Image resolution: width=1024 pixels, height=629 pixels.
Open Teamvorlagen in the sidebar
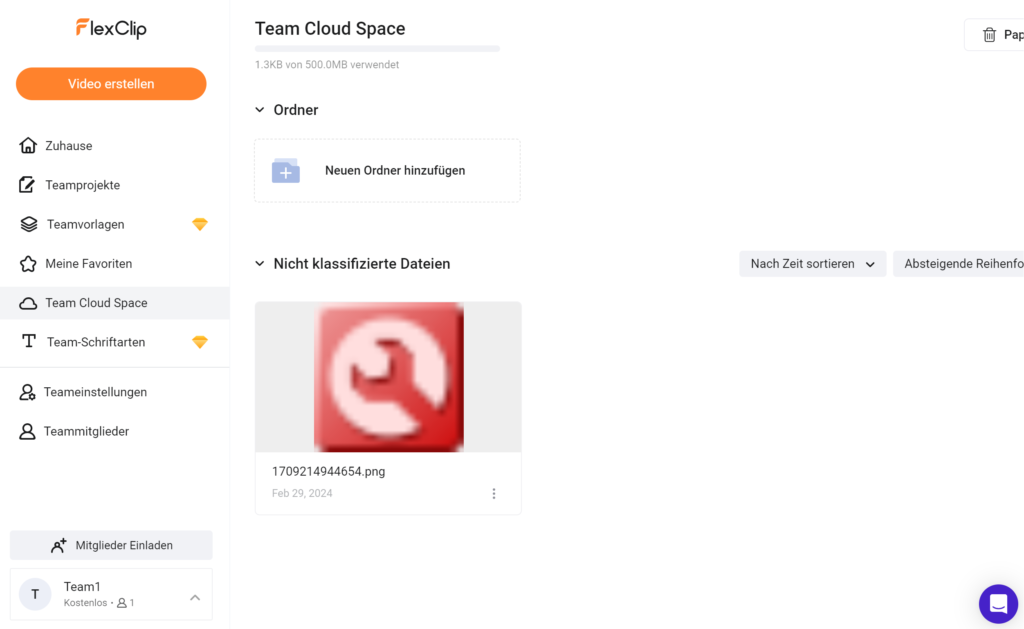[115, 224]
